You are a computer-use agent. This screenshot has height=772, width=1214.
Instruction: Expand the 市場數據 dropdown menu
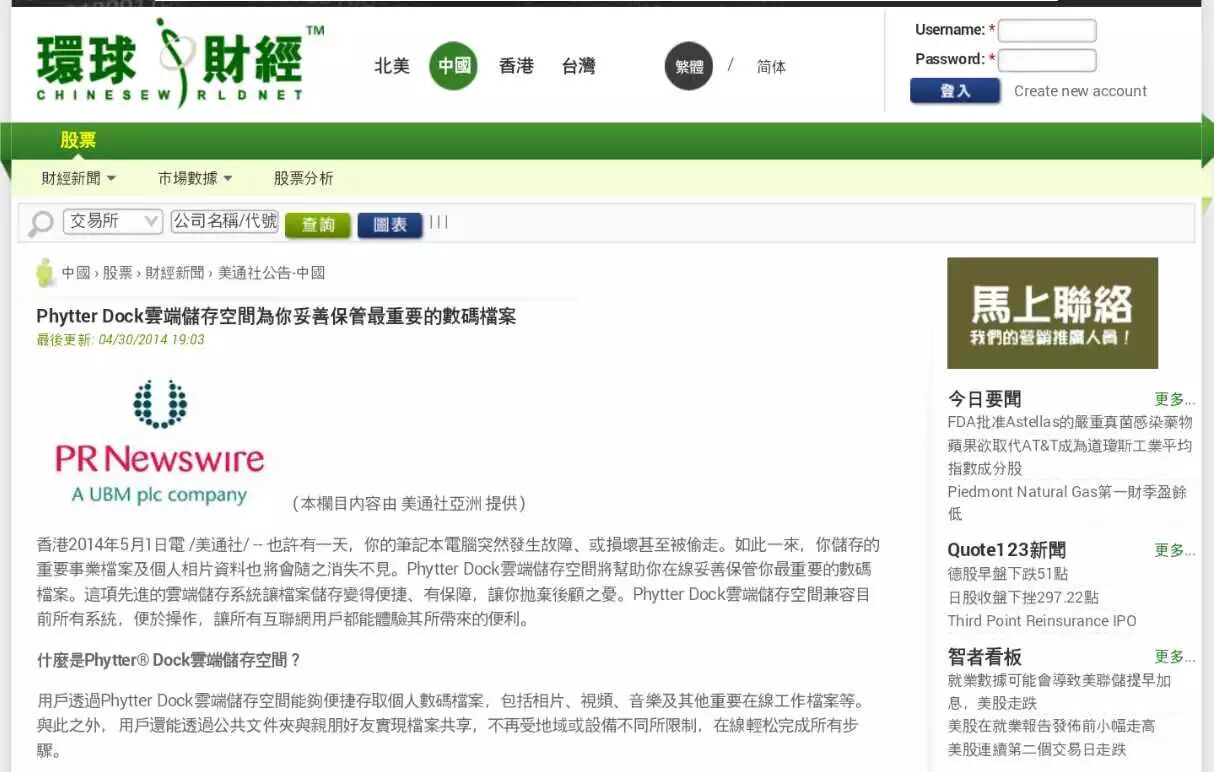tap(195, 179)
